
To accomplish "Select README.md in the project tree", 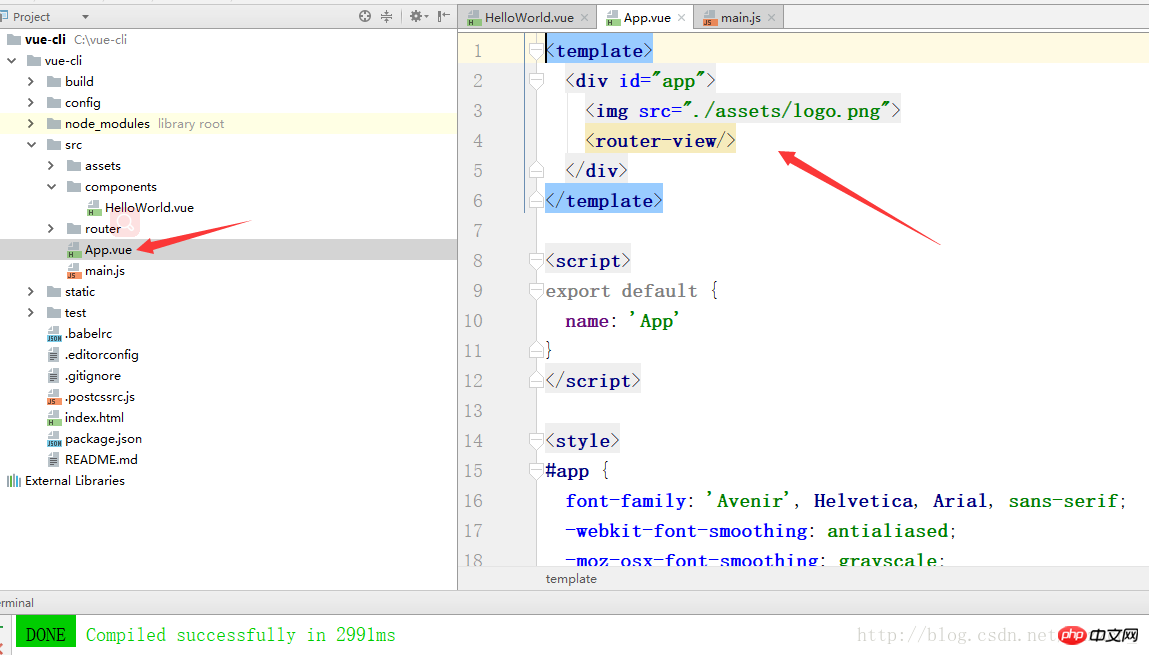I will (x=101, y=460).
